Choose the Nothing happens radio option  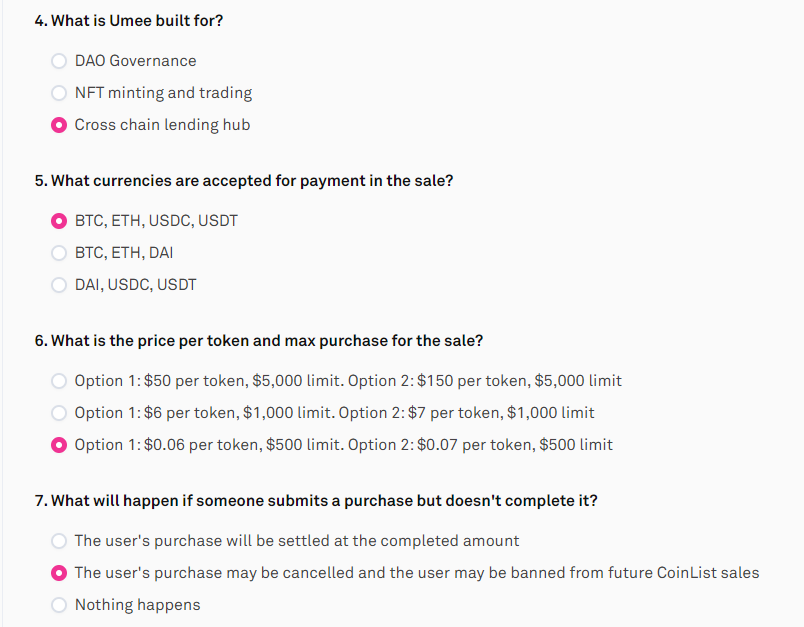click(x=59, y=605)
